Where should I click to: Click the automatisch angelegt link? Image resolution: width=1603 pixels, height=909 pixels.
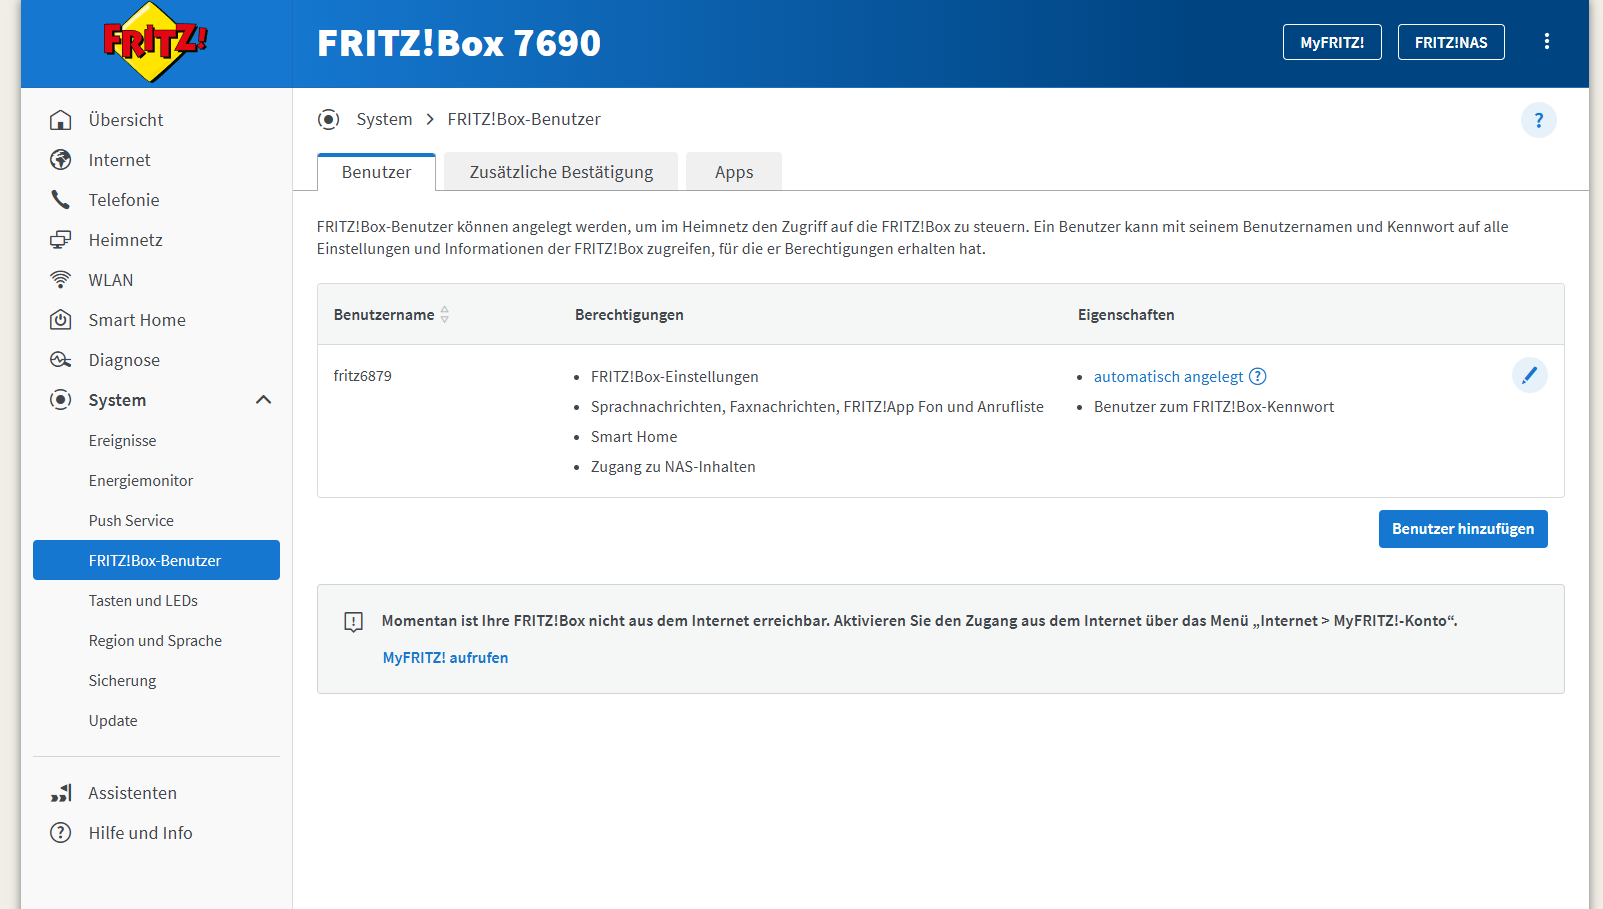click(1168, 377)
